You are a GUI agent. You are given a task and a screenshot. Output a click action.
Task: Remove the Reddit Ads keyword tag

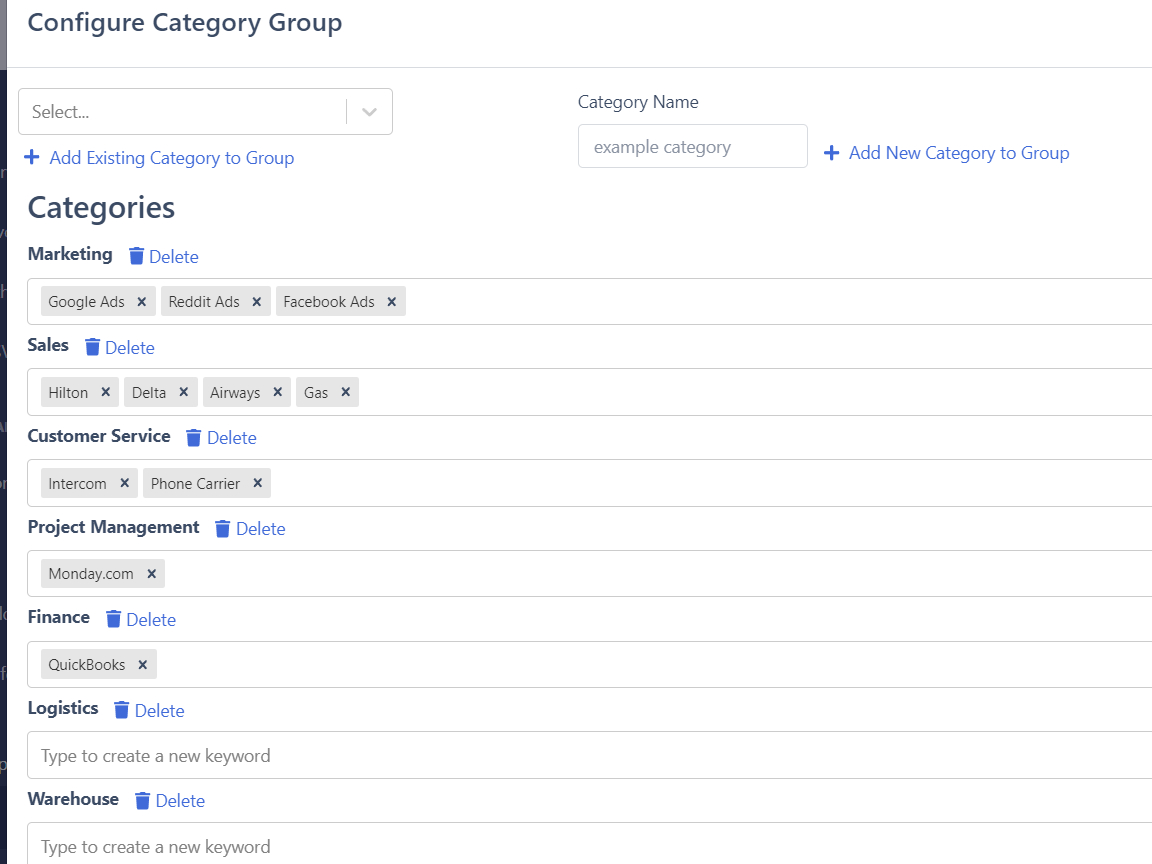point(256,302)
